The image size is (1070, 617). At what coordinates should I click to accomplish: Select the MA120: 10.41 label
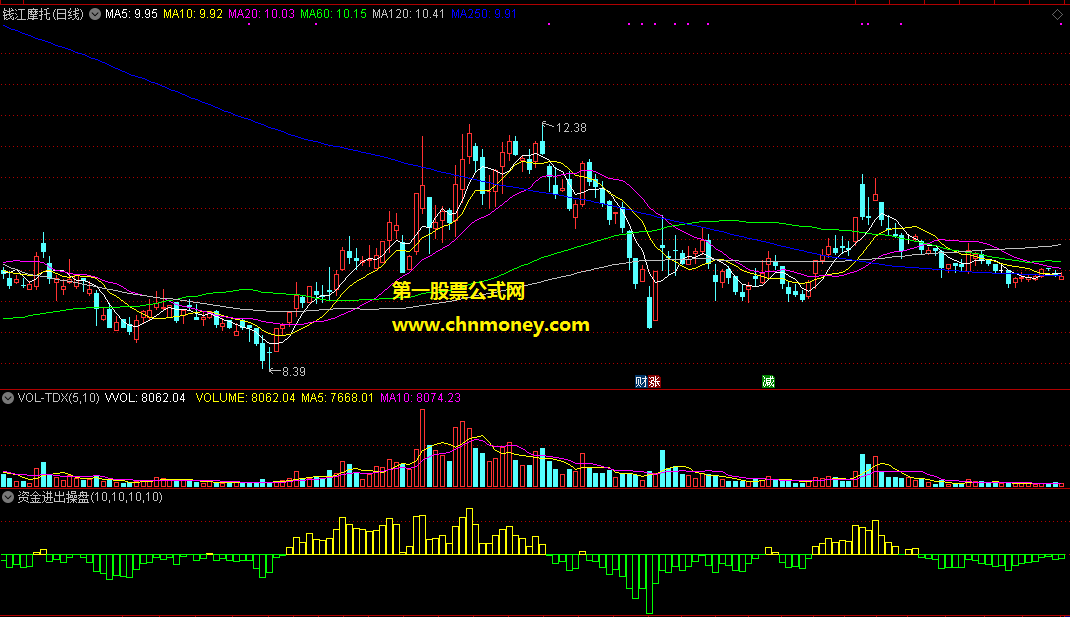tap(408, 14)
